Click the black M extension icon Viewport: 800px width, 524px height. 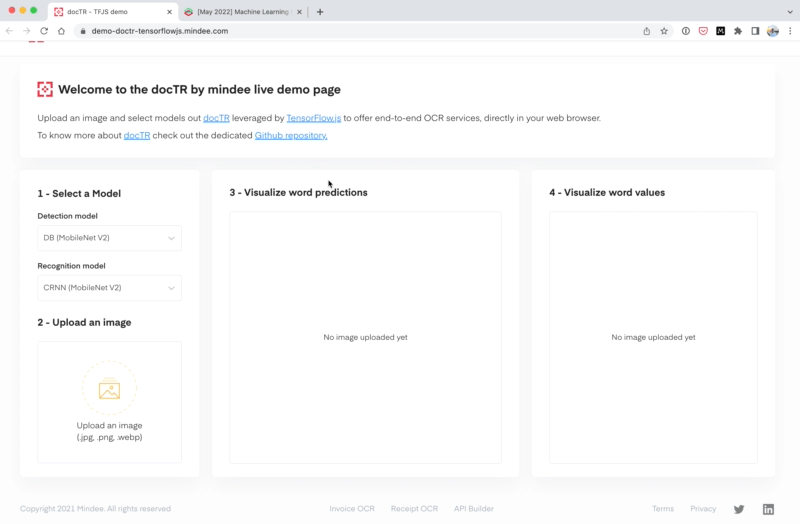(720, 31)
